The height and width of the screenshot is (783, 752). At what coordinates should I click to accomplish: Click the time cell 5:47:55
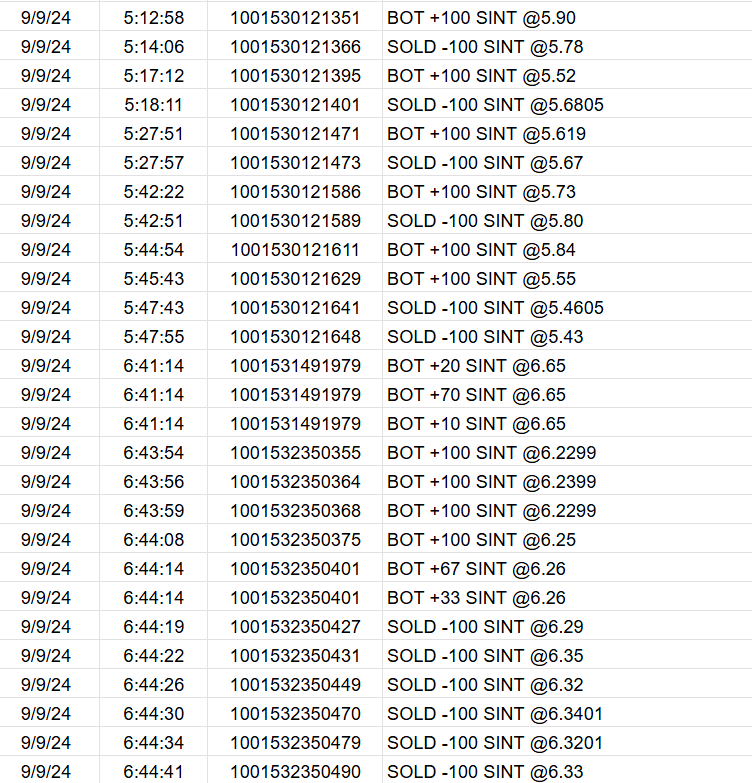[153, 337]
